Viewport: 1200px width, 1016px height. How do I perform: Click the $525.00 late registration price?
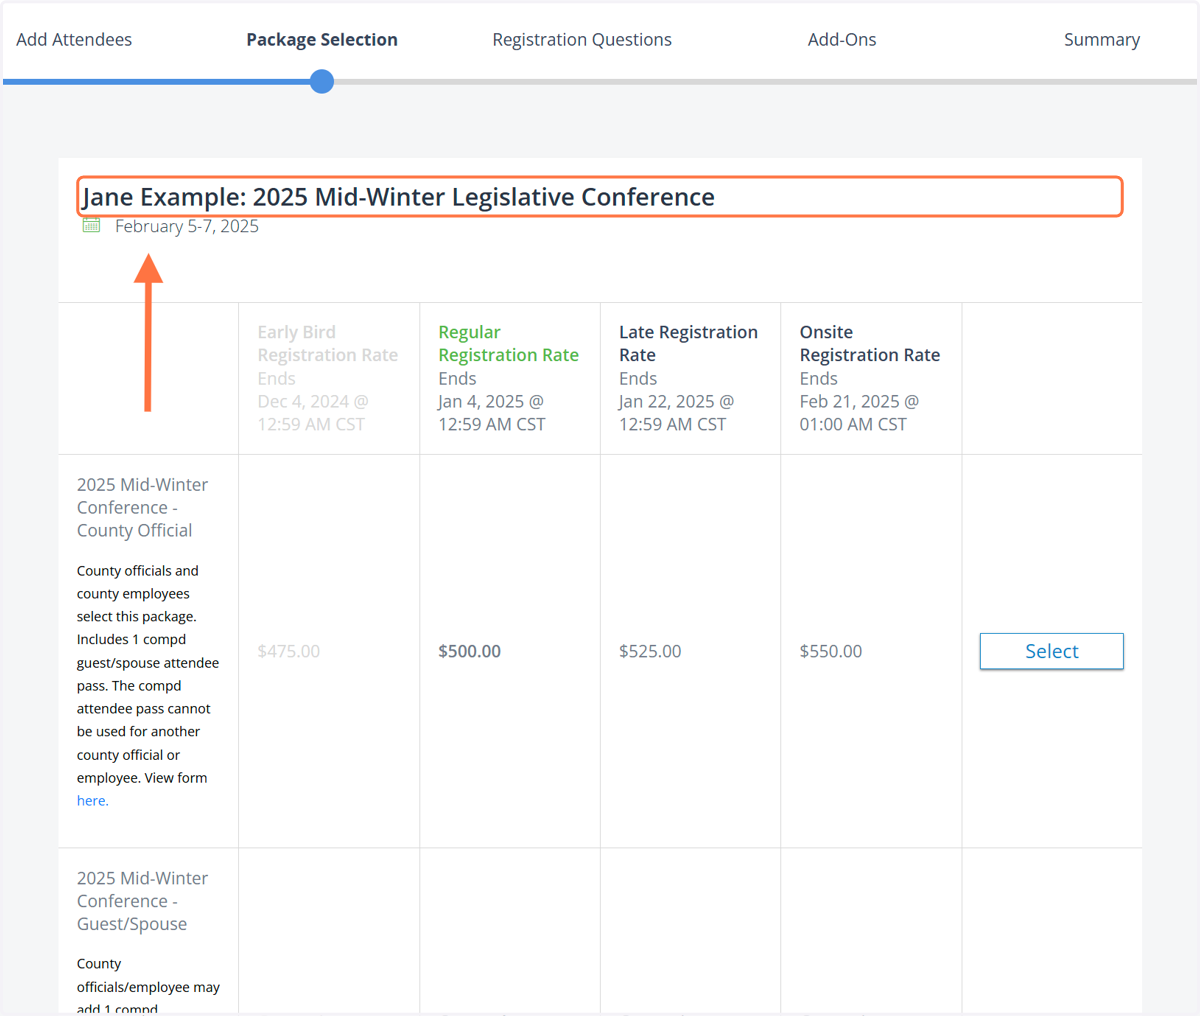coord(650,651)
